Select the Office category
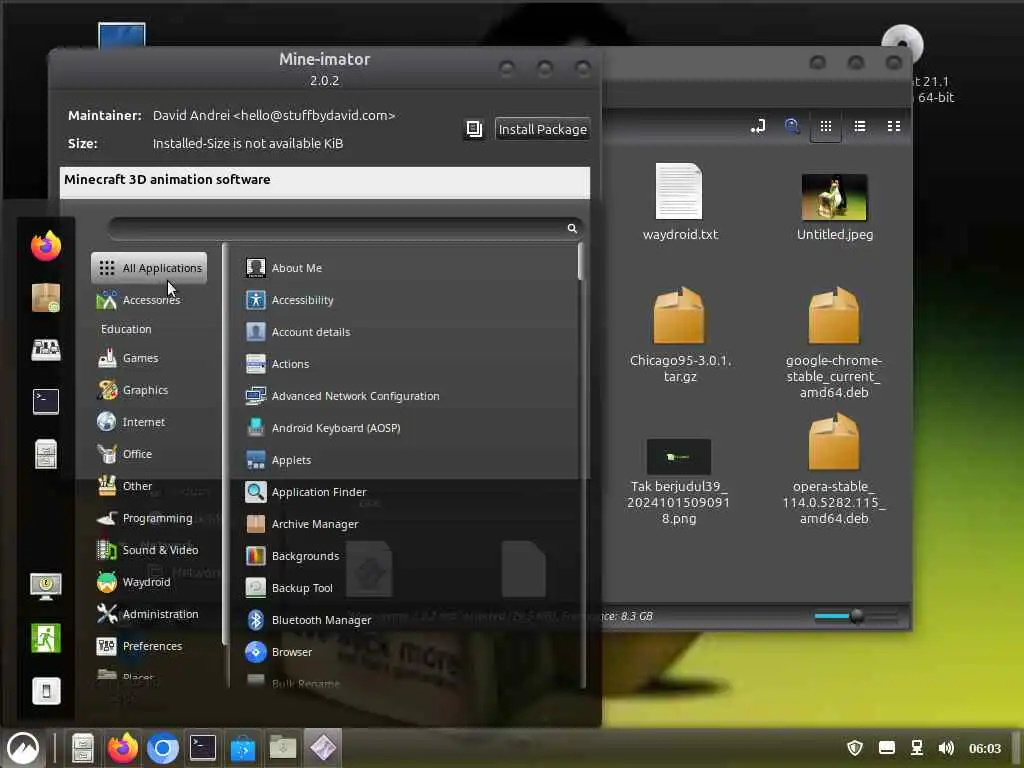The width and height of the screenshot is (1024, 768). pos(149,454)
